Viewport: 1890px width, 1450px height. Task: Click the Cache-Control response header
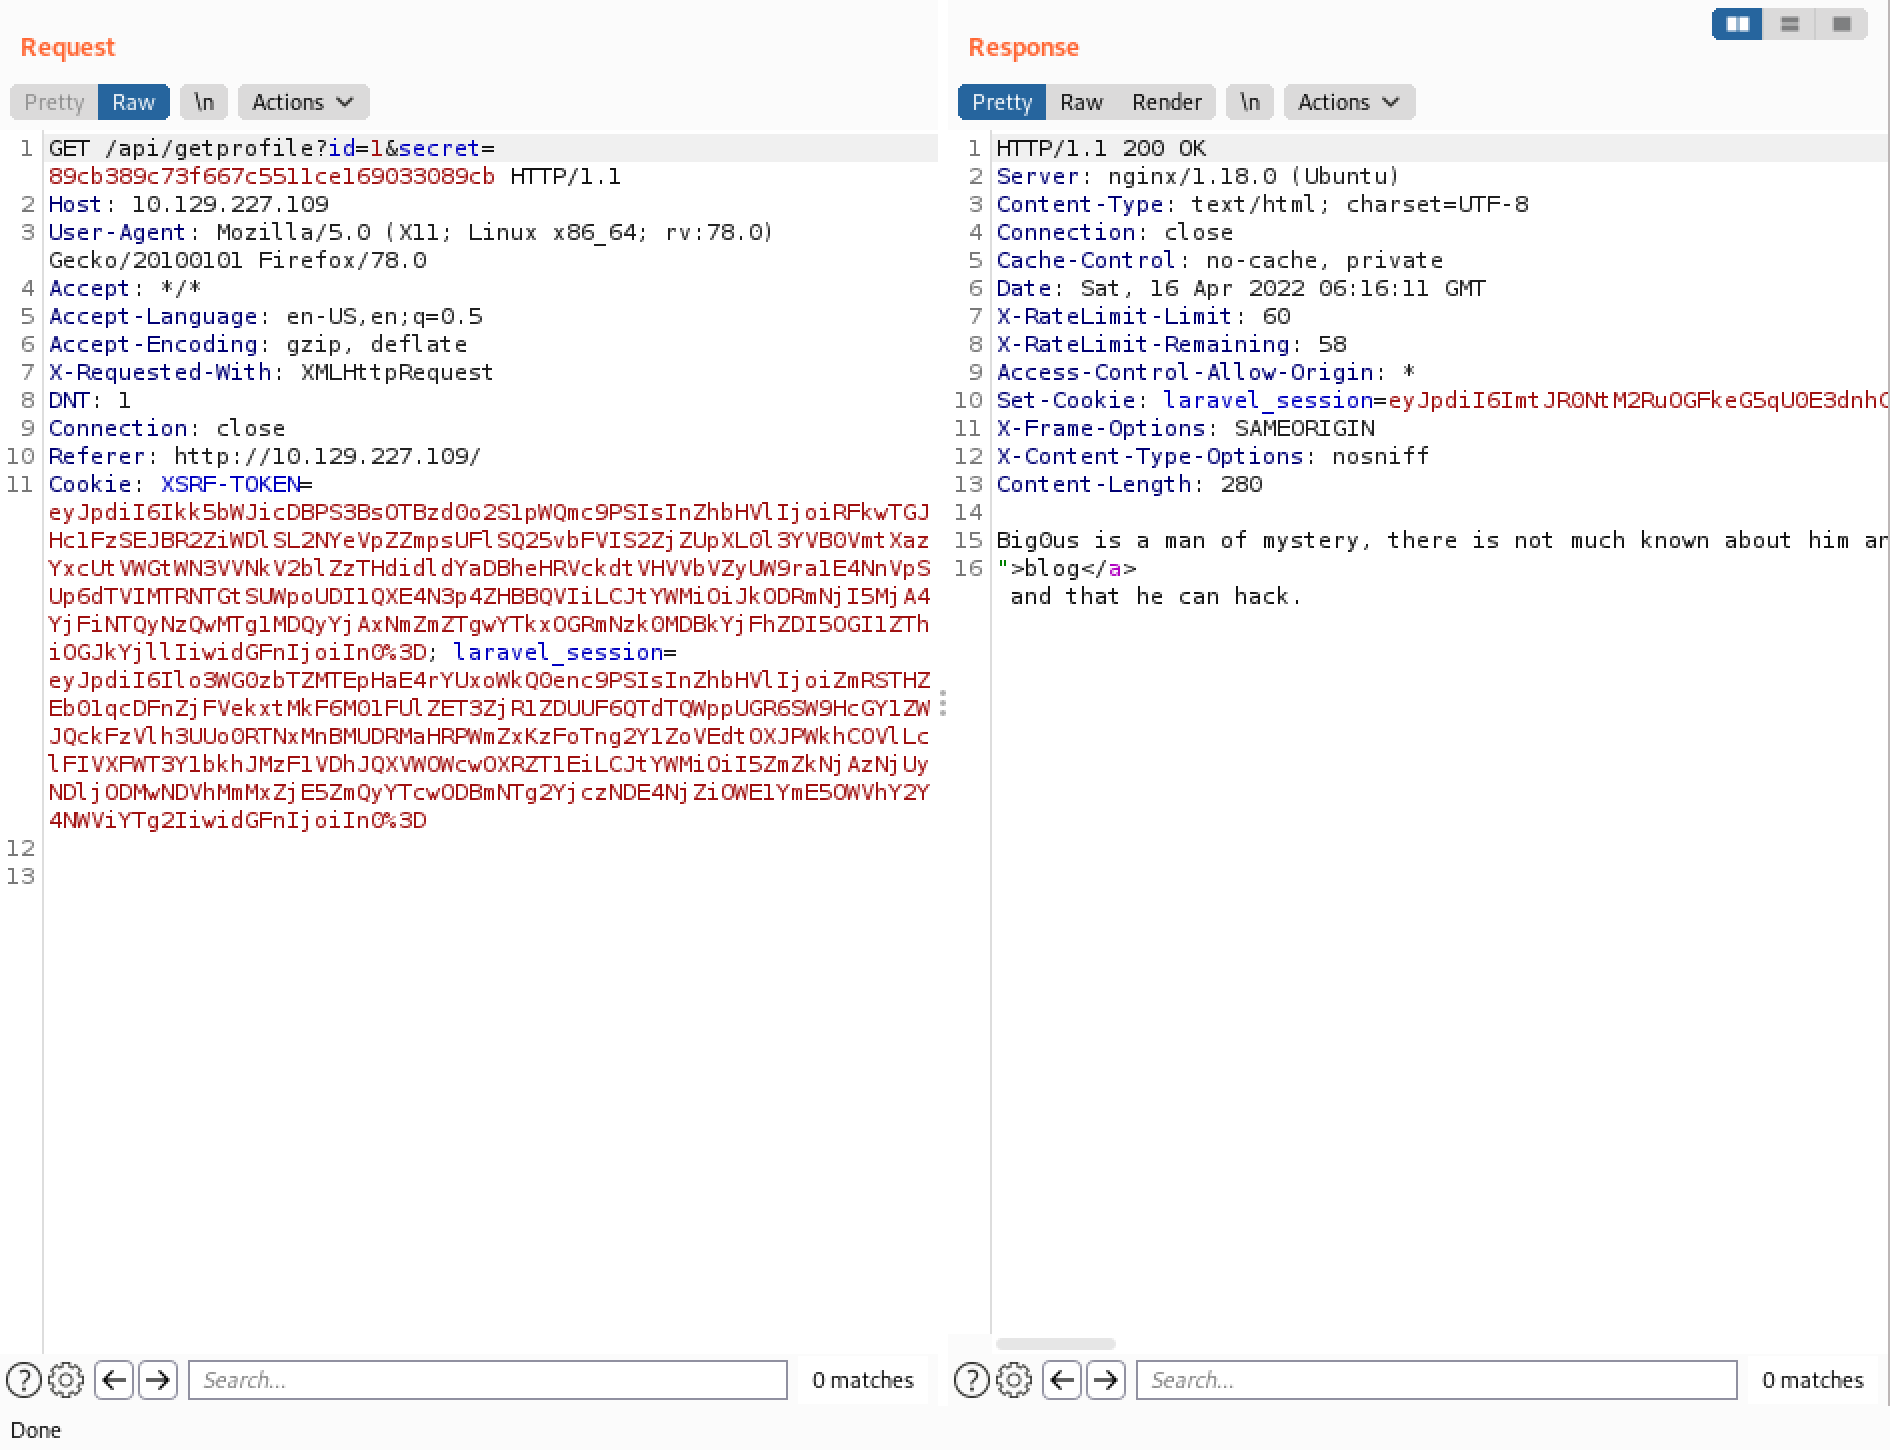[x=1219, y=260]
